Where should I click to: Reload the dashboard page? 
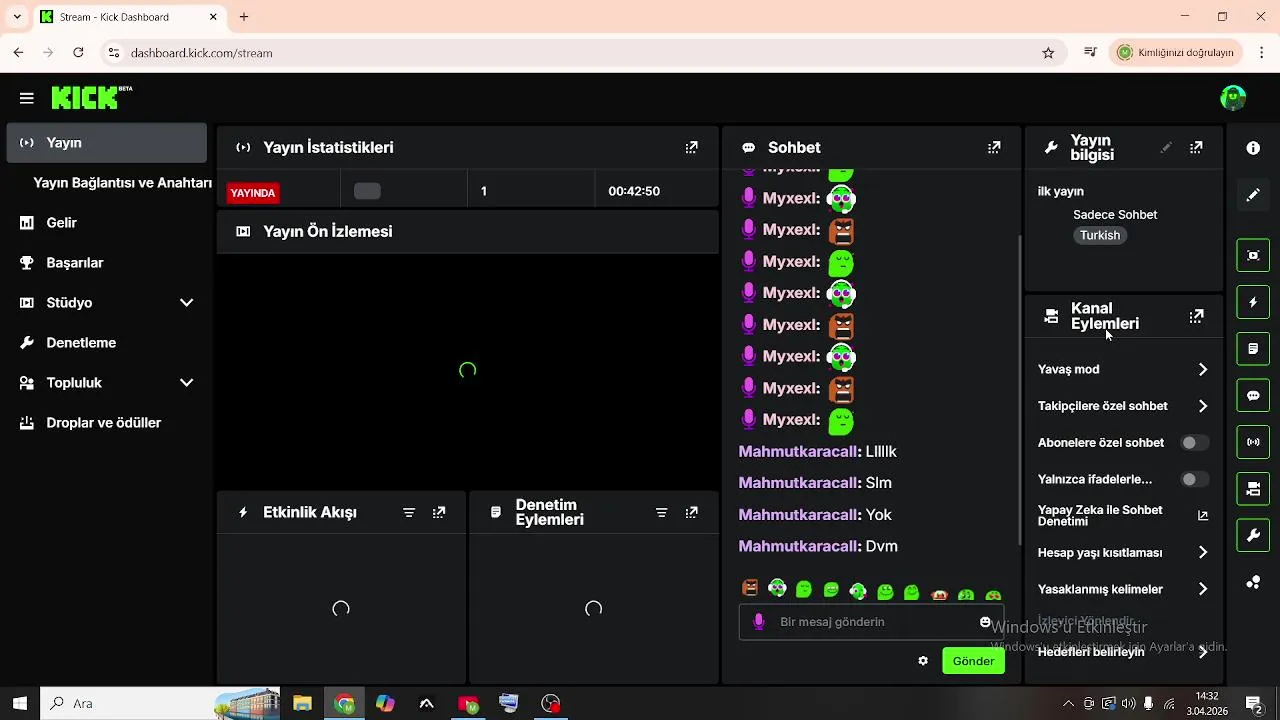coord(78,52)
